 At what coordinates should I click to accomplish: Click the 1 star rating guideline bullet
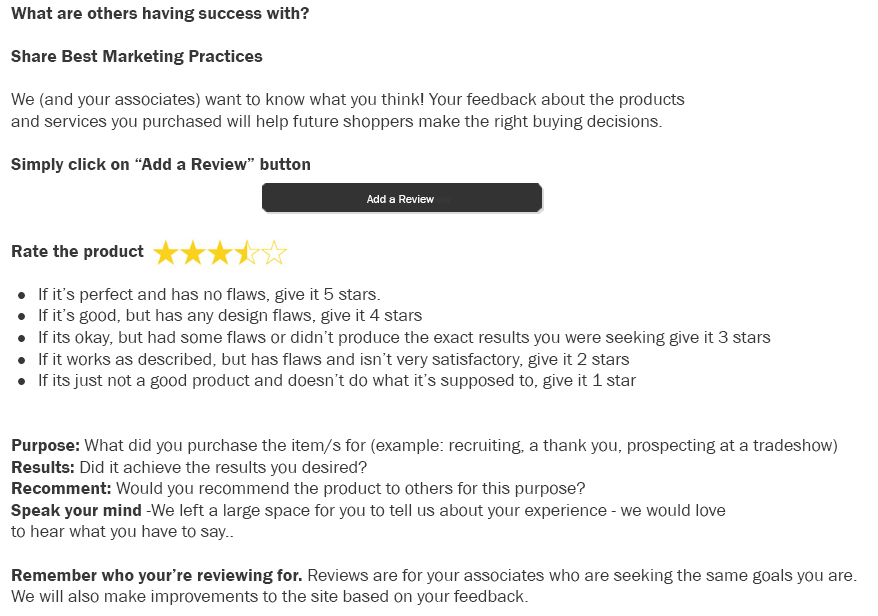(x=337, y=380)
